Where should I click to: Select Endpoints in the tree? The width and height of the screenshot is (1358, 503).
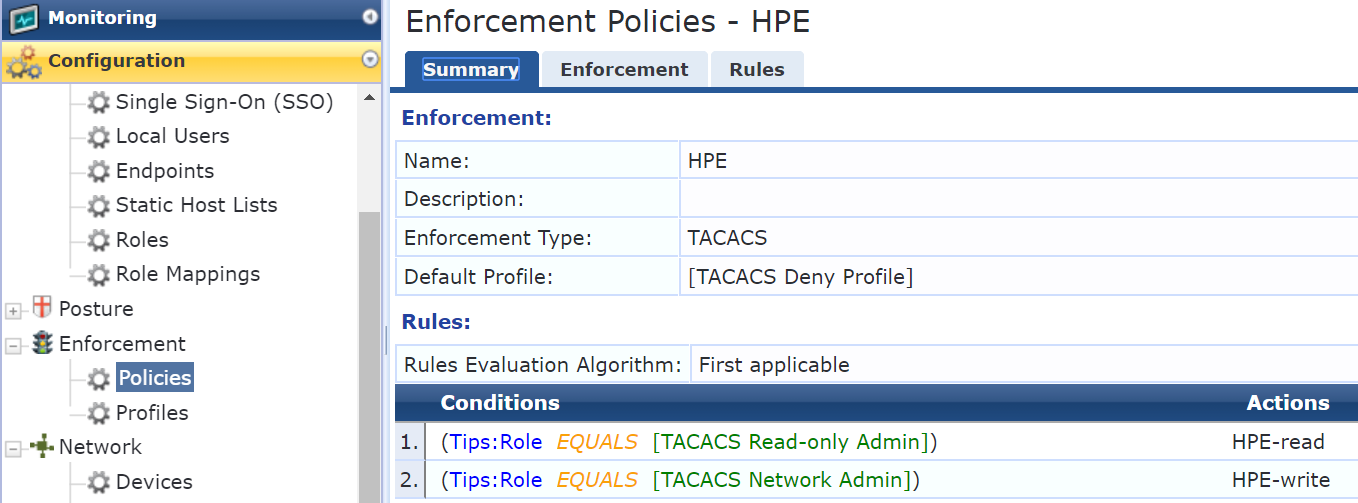pyautogui.click(x=165, y=171)
